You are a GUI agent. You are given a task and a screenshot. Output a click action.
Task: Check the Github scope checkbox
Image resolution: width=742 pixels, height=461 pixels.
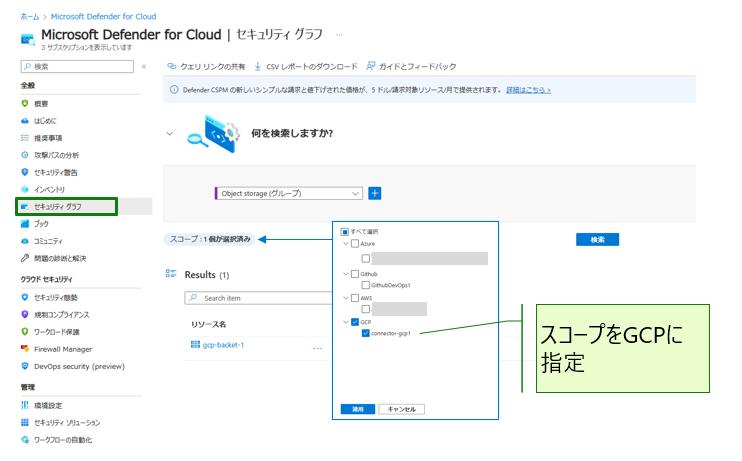click(x=355, y=274)
